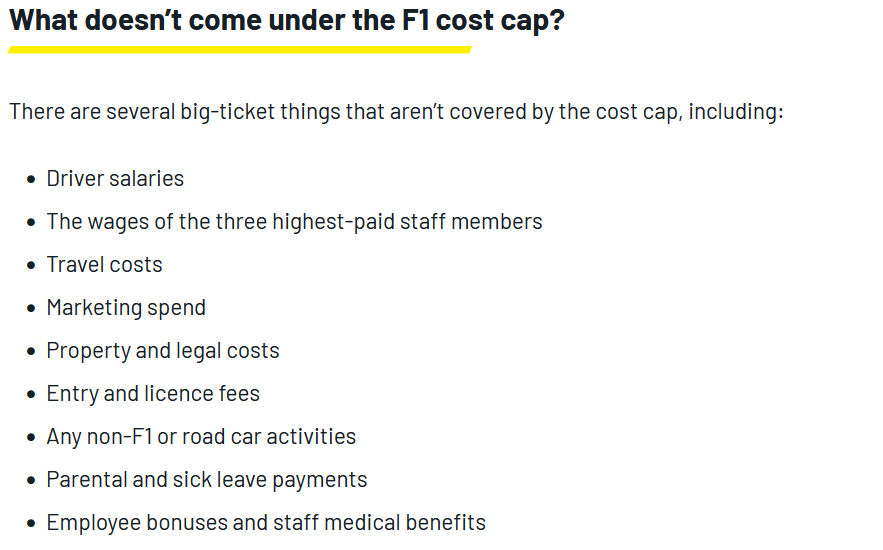Click the bullet beside Property and legal costs
The width and height of the screenshot is (883, 550).
(x=31, y=352)
